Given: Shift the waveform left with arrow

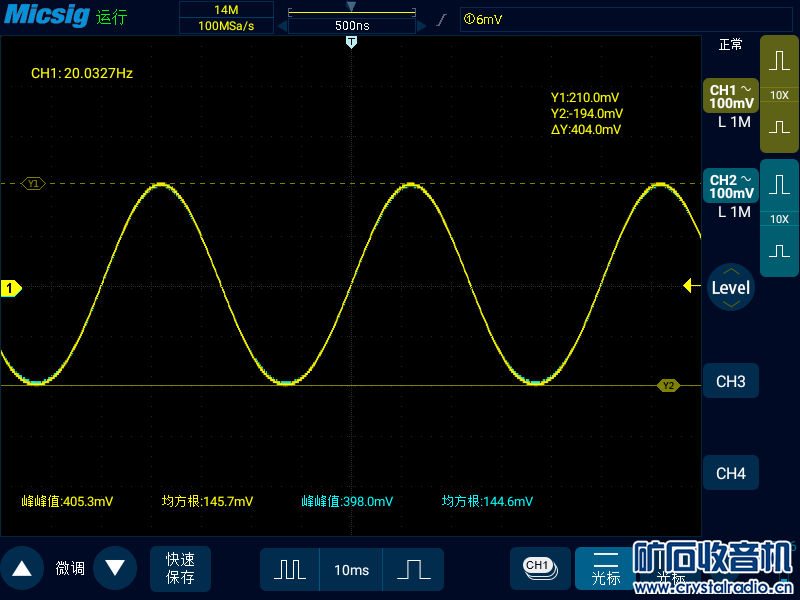Looking at the screenshot, I should coord(282,26).
